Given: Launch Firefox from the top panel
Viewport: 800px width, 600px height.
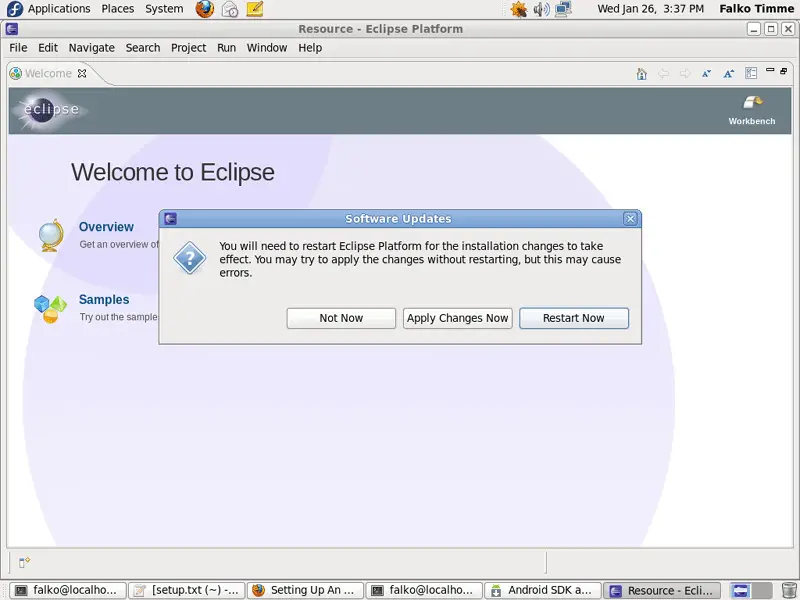Looking at the screenshot, I should (x=205, y=9).
